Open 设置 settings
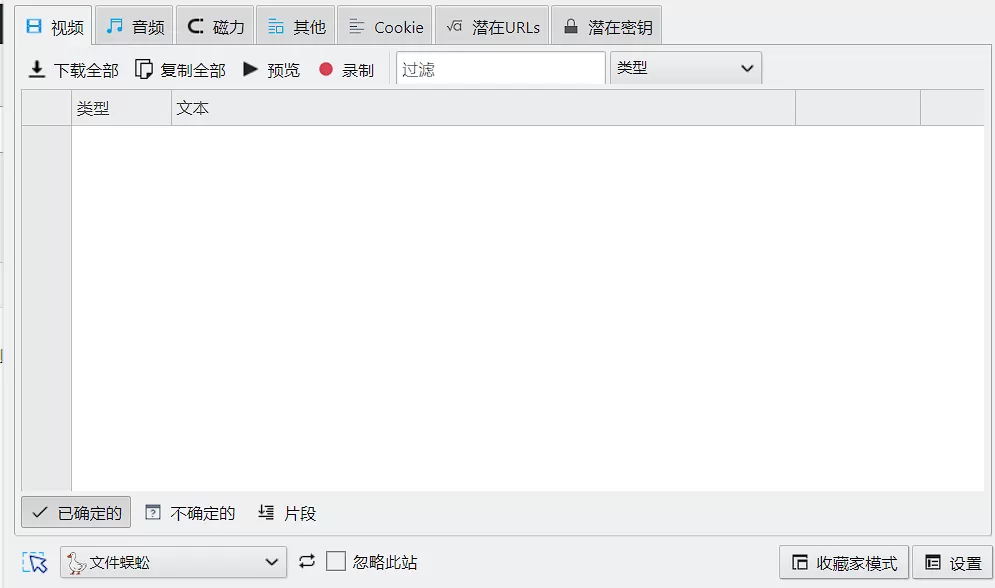Viewport: 995px width, 588px height. click(x=953, y=562)
